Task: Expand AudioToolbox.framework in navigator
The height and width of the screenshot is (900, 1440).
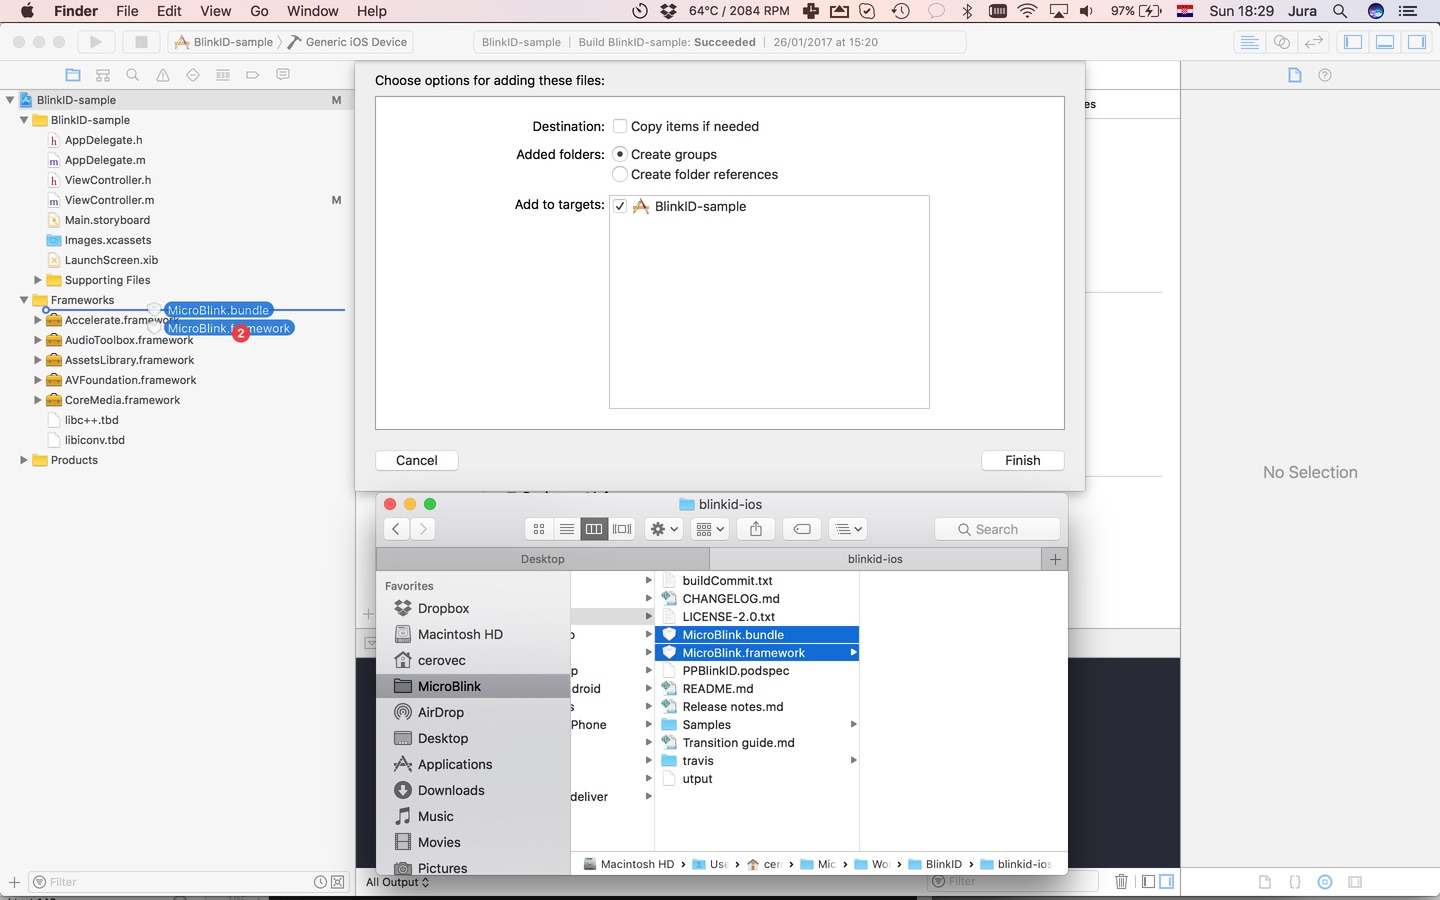Action: 38,340
